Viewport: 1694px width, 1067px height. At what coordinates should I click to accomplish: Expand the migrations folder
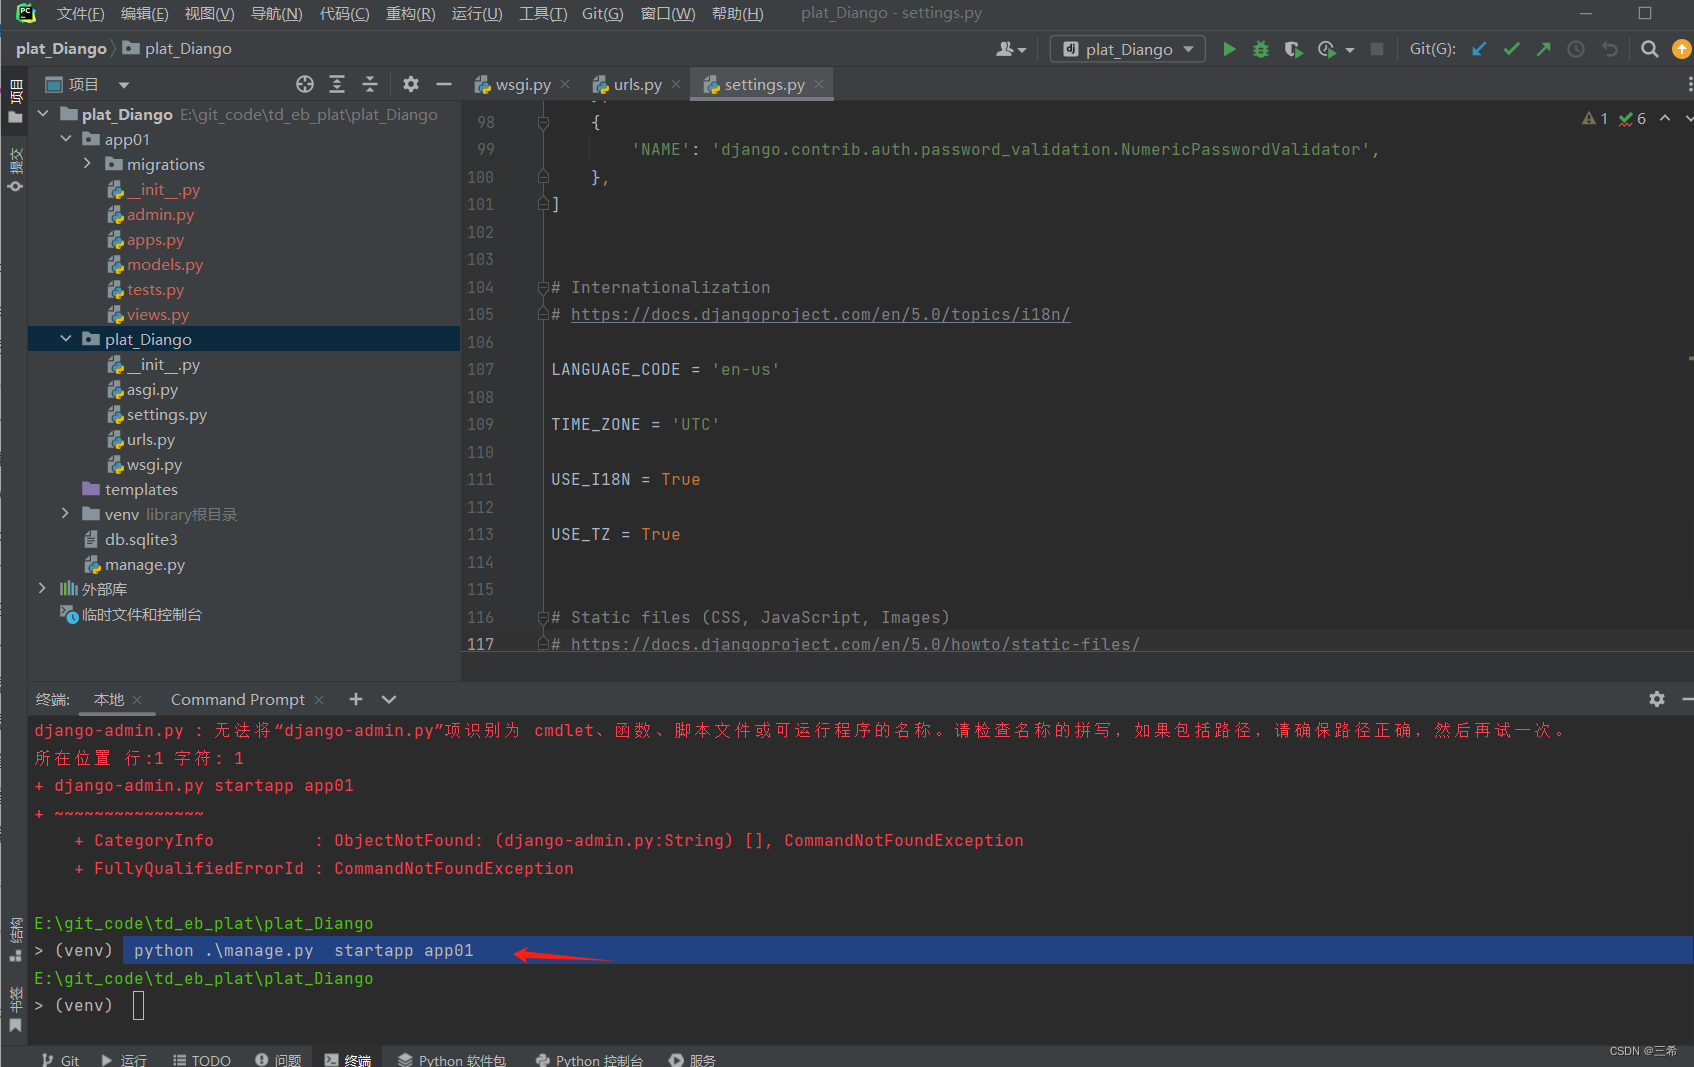point(87,164)
